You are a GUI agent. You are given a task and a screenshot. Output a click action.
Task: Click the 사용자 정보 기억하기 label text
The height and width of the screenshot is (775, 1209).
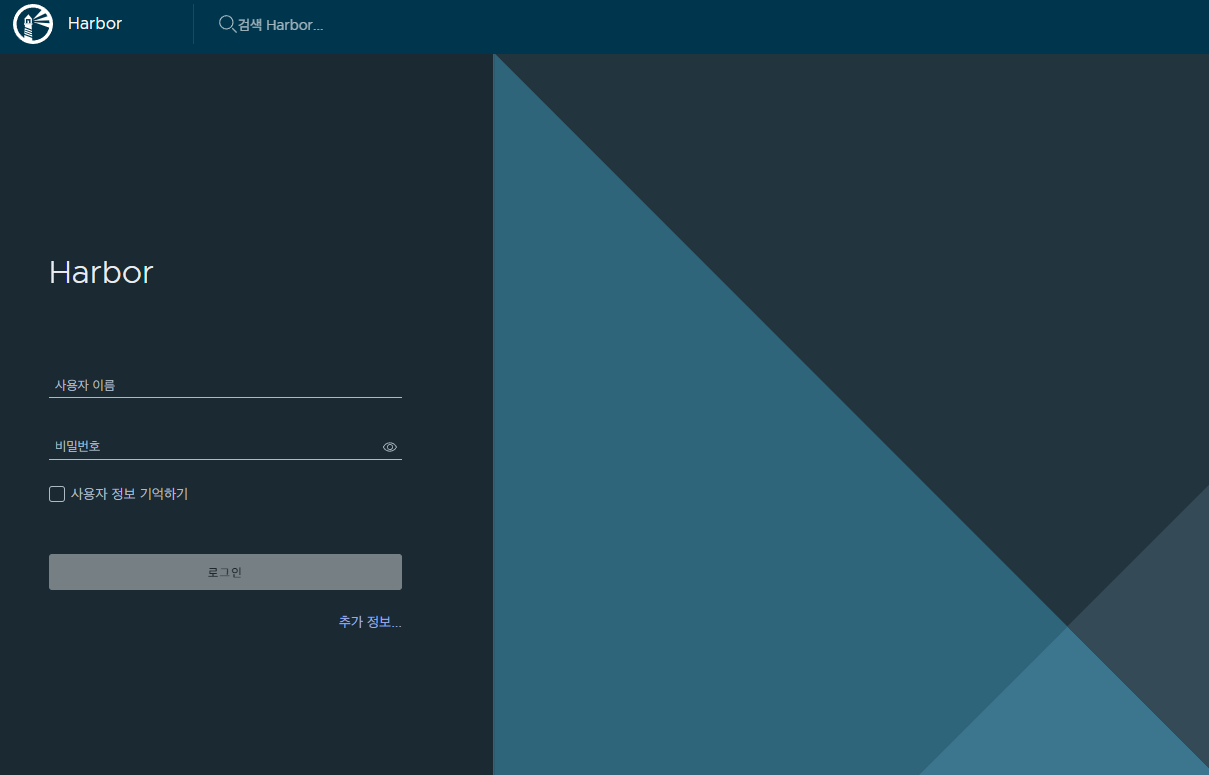129,494
